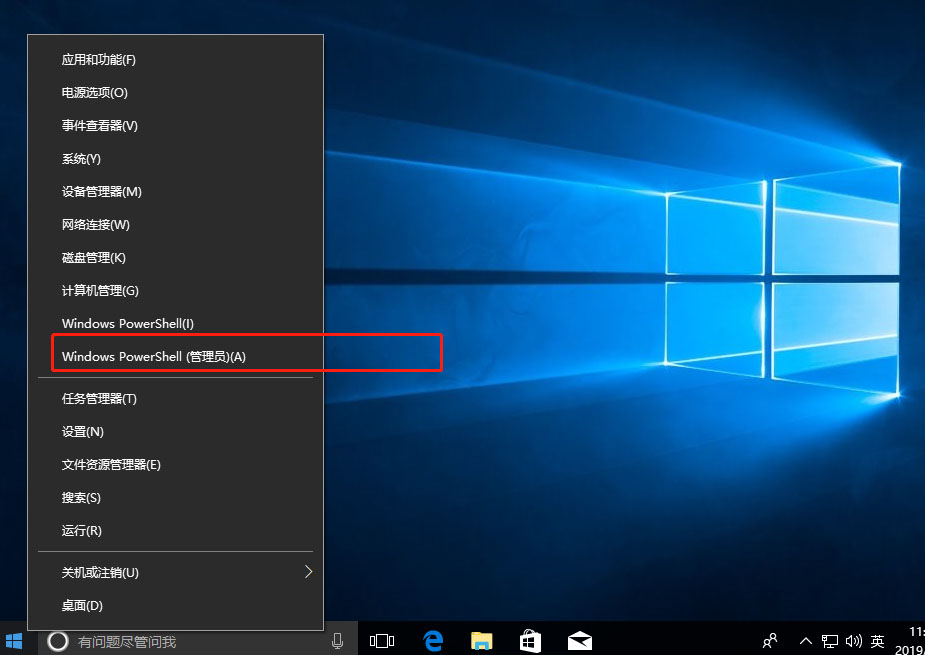Screen dimensions: 925x655
Task: Toggle the 英 input method indicator
Action: [877, 641]
